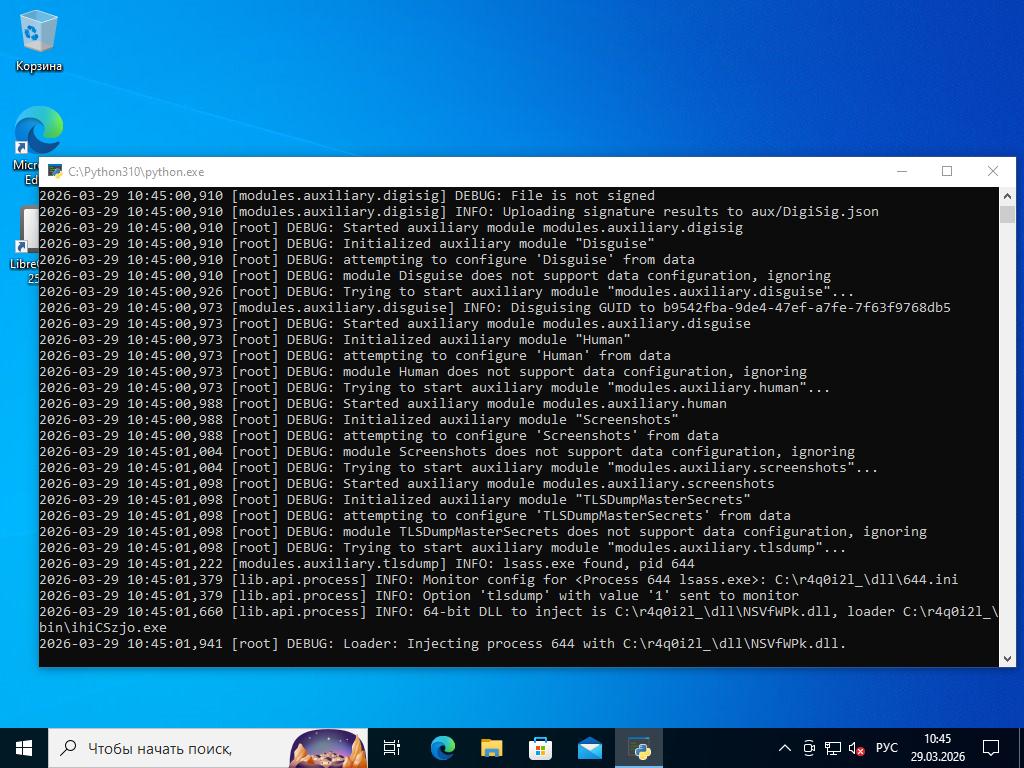Open the network status tray icon
Viewport: 1024px width, 768px height.
pyautogui.click(x=832, y=748)
